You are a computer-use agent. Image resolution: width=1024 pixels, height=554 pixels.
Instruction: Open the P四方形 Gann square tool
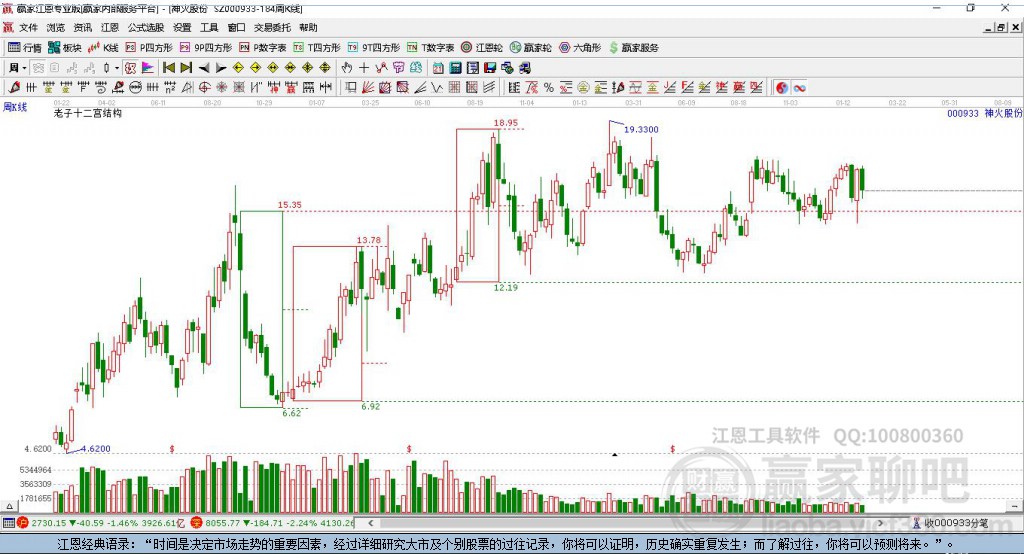(149, 48)
